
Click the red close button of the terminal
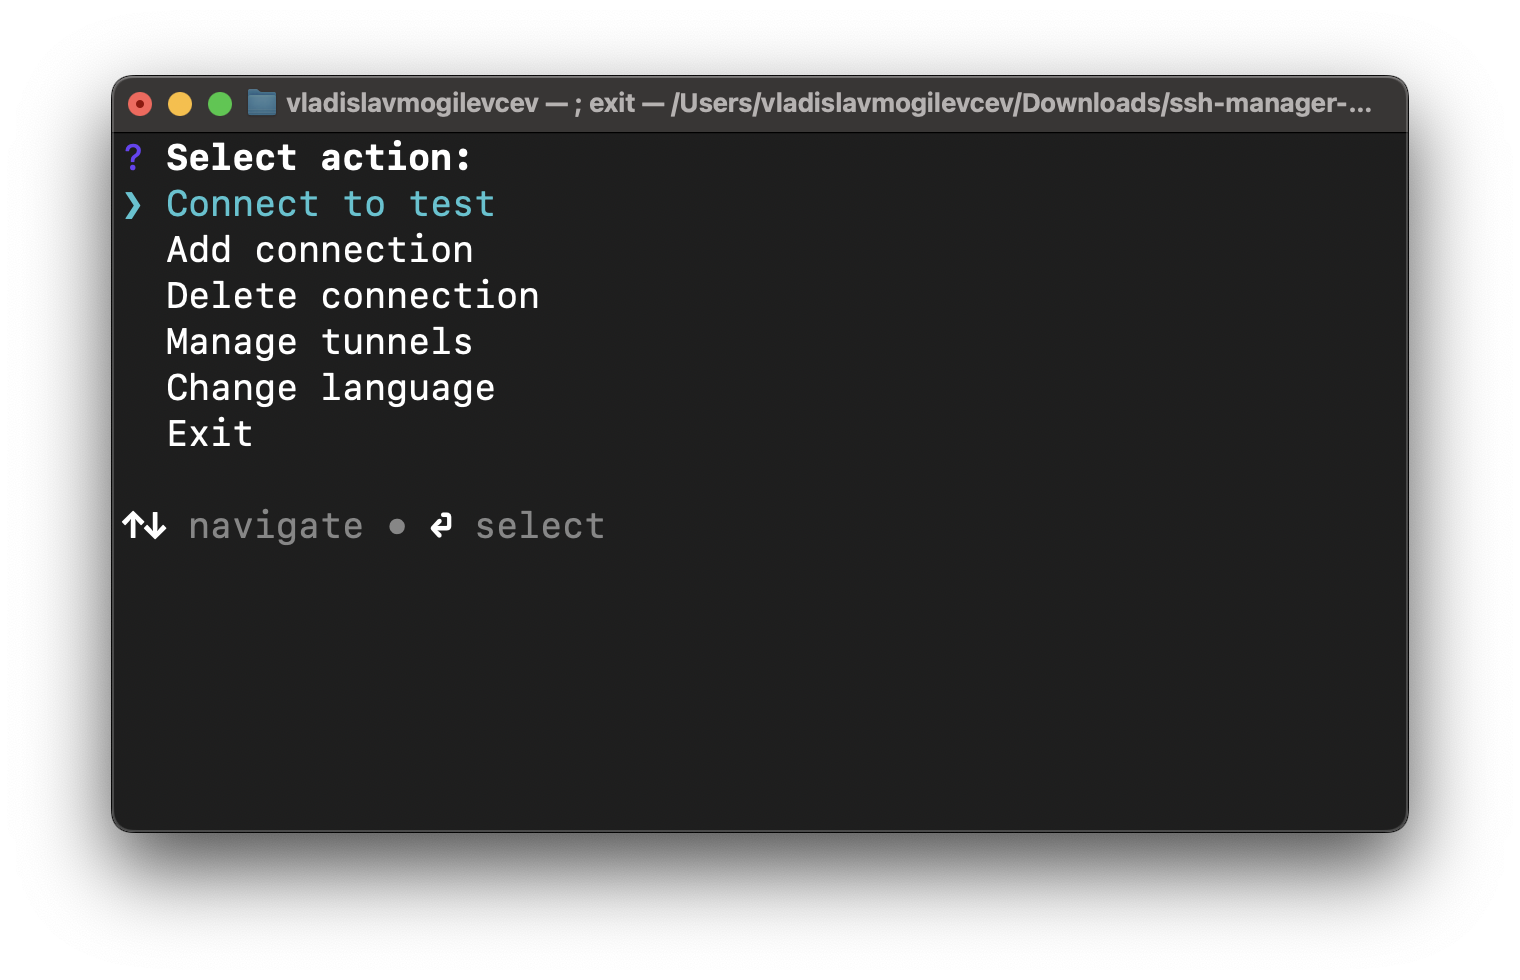tap(140, 102)
